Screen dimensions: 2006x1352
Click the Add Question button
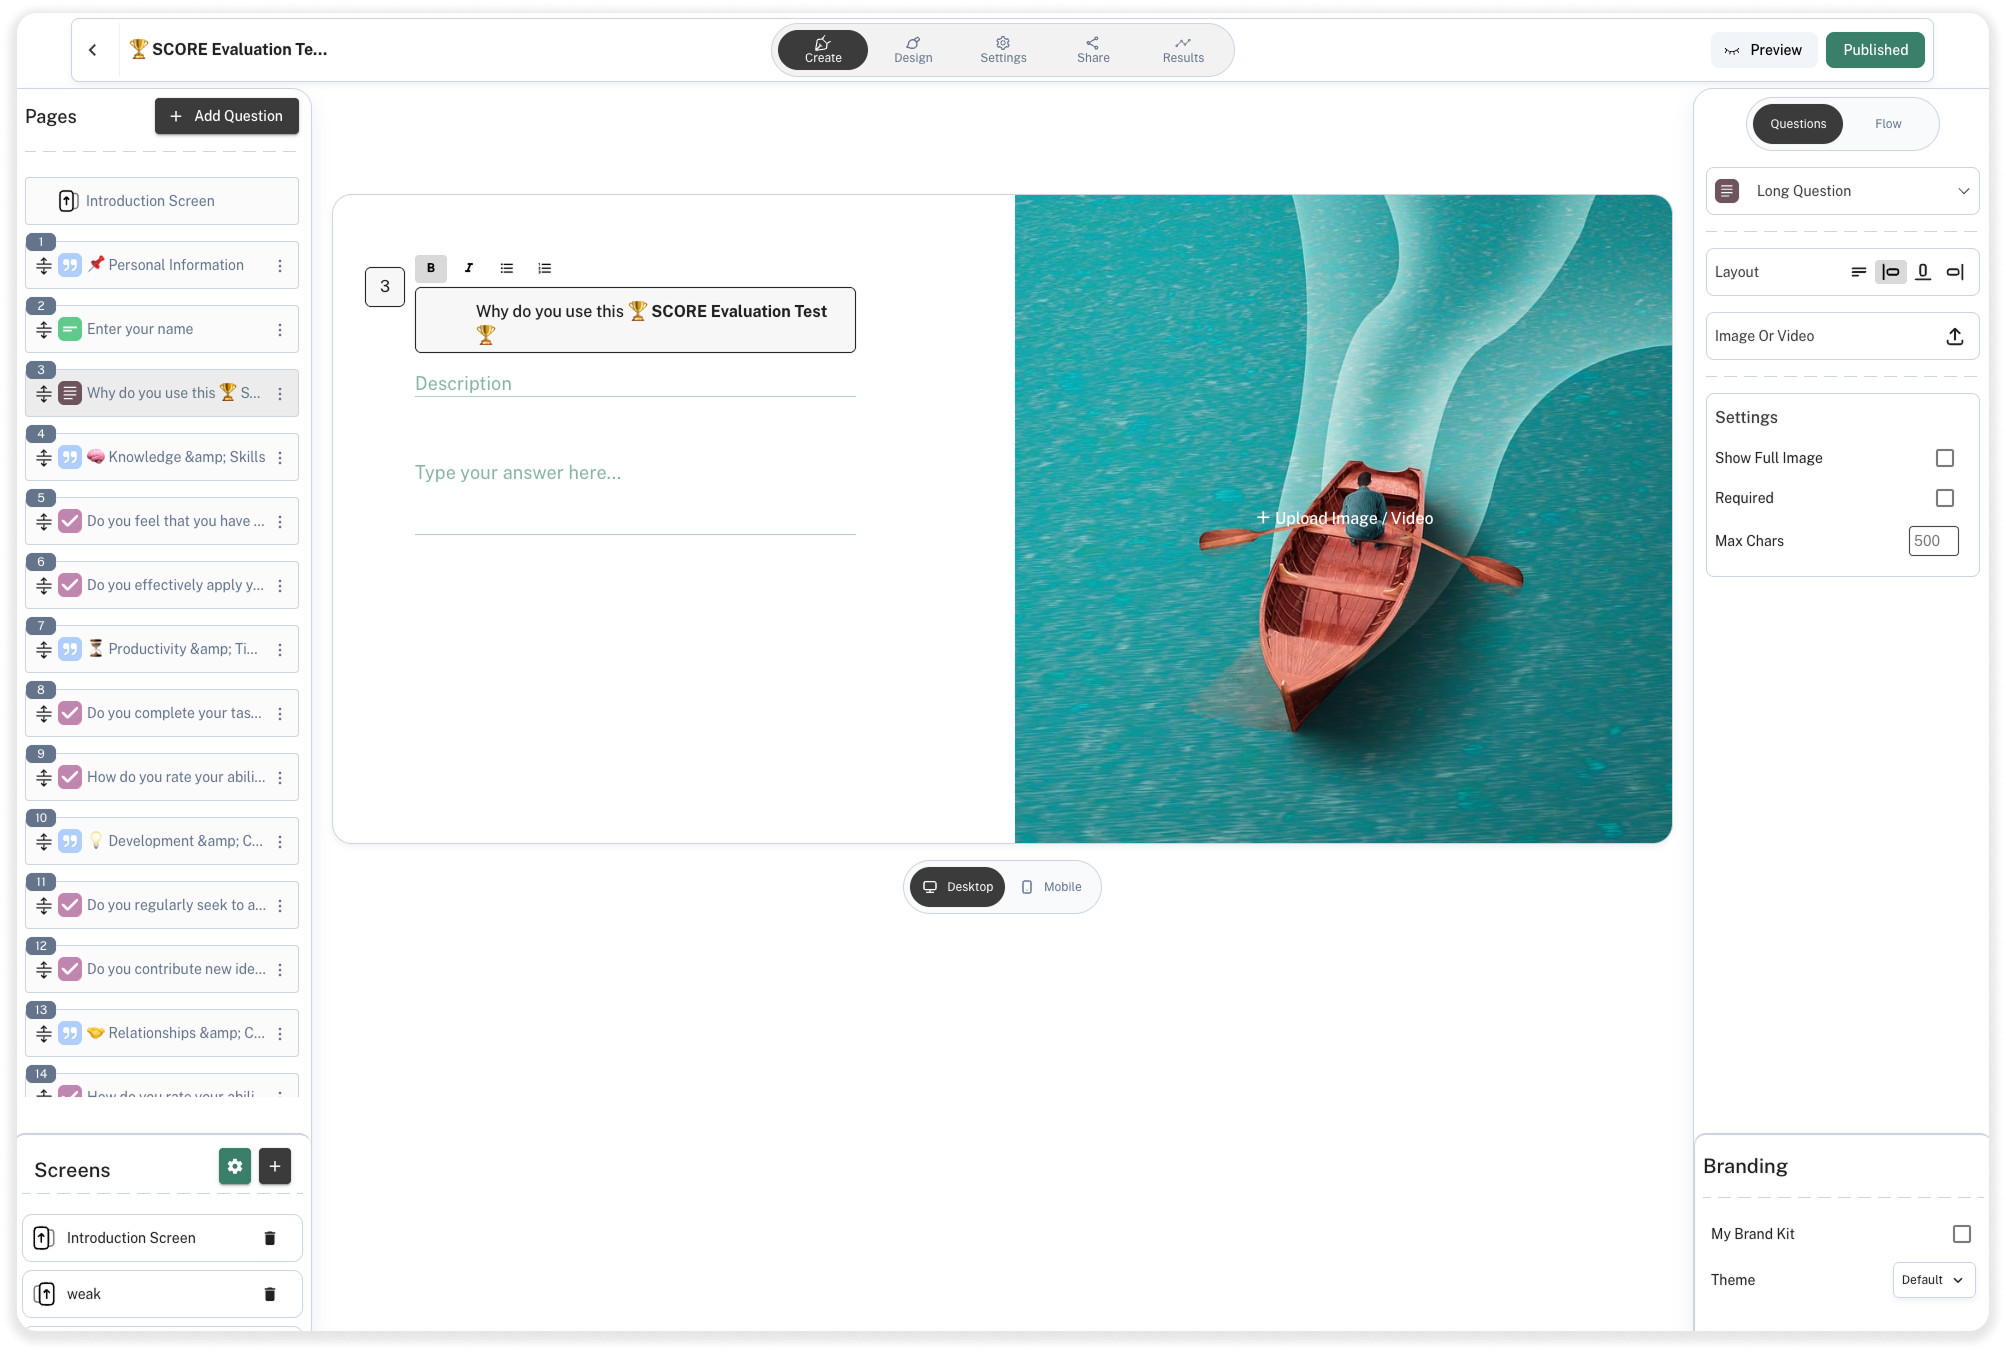227,116
